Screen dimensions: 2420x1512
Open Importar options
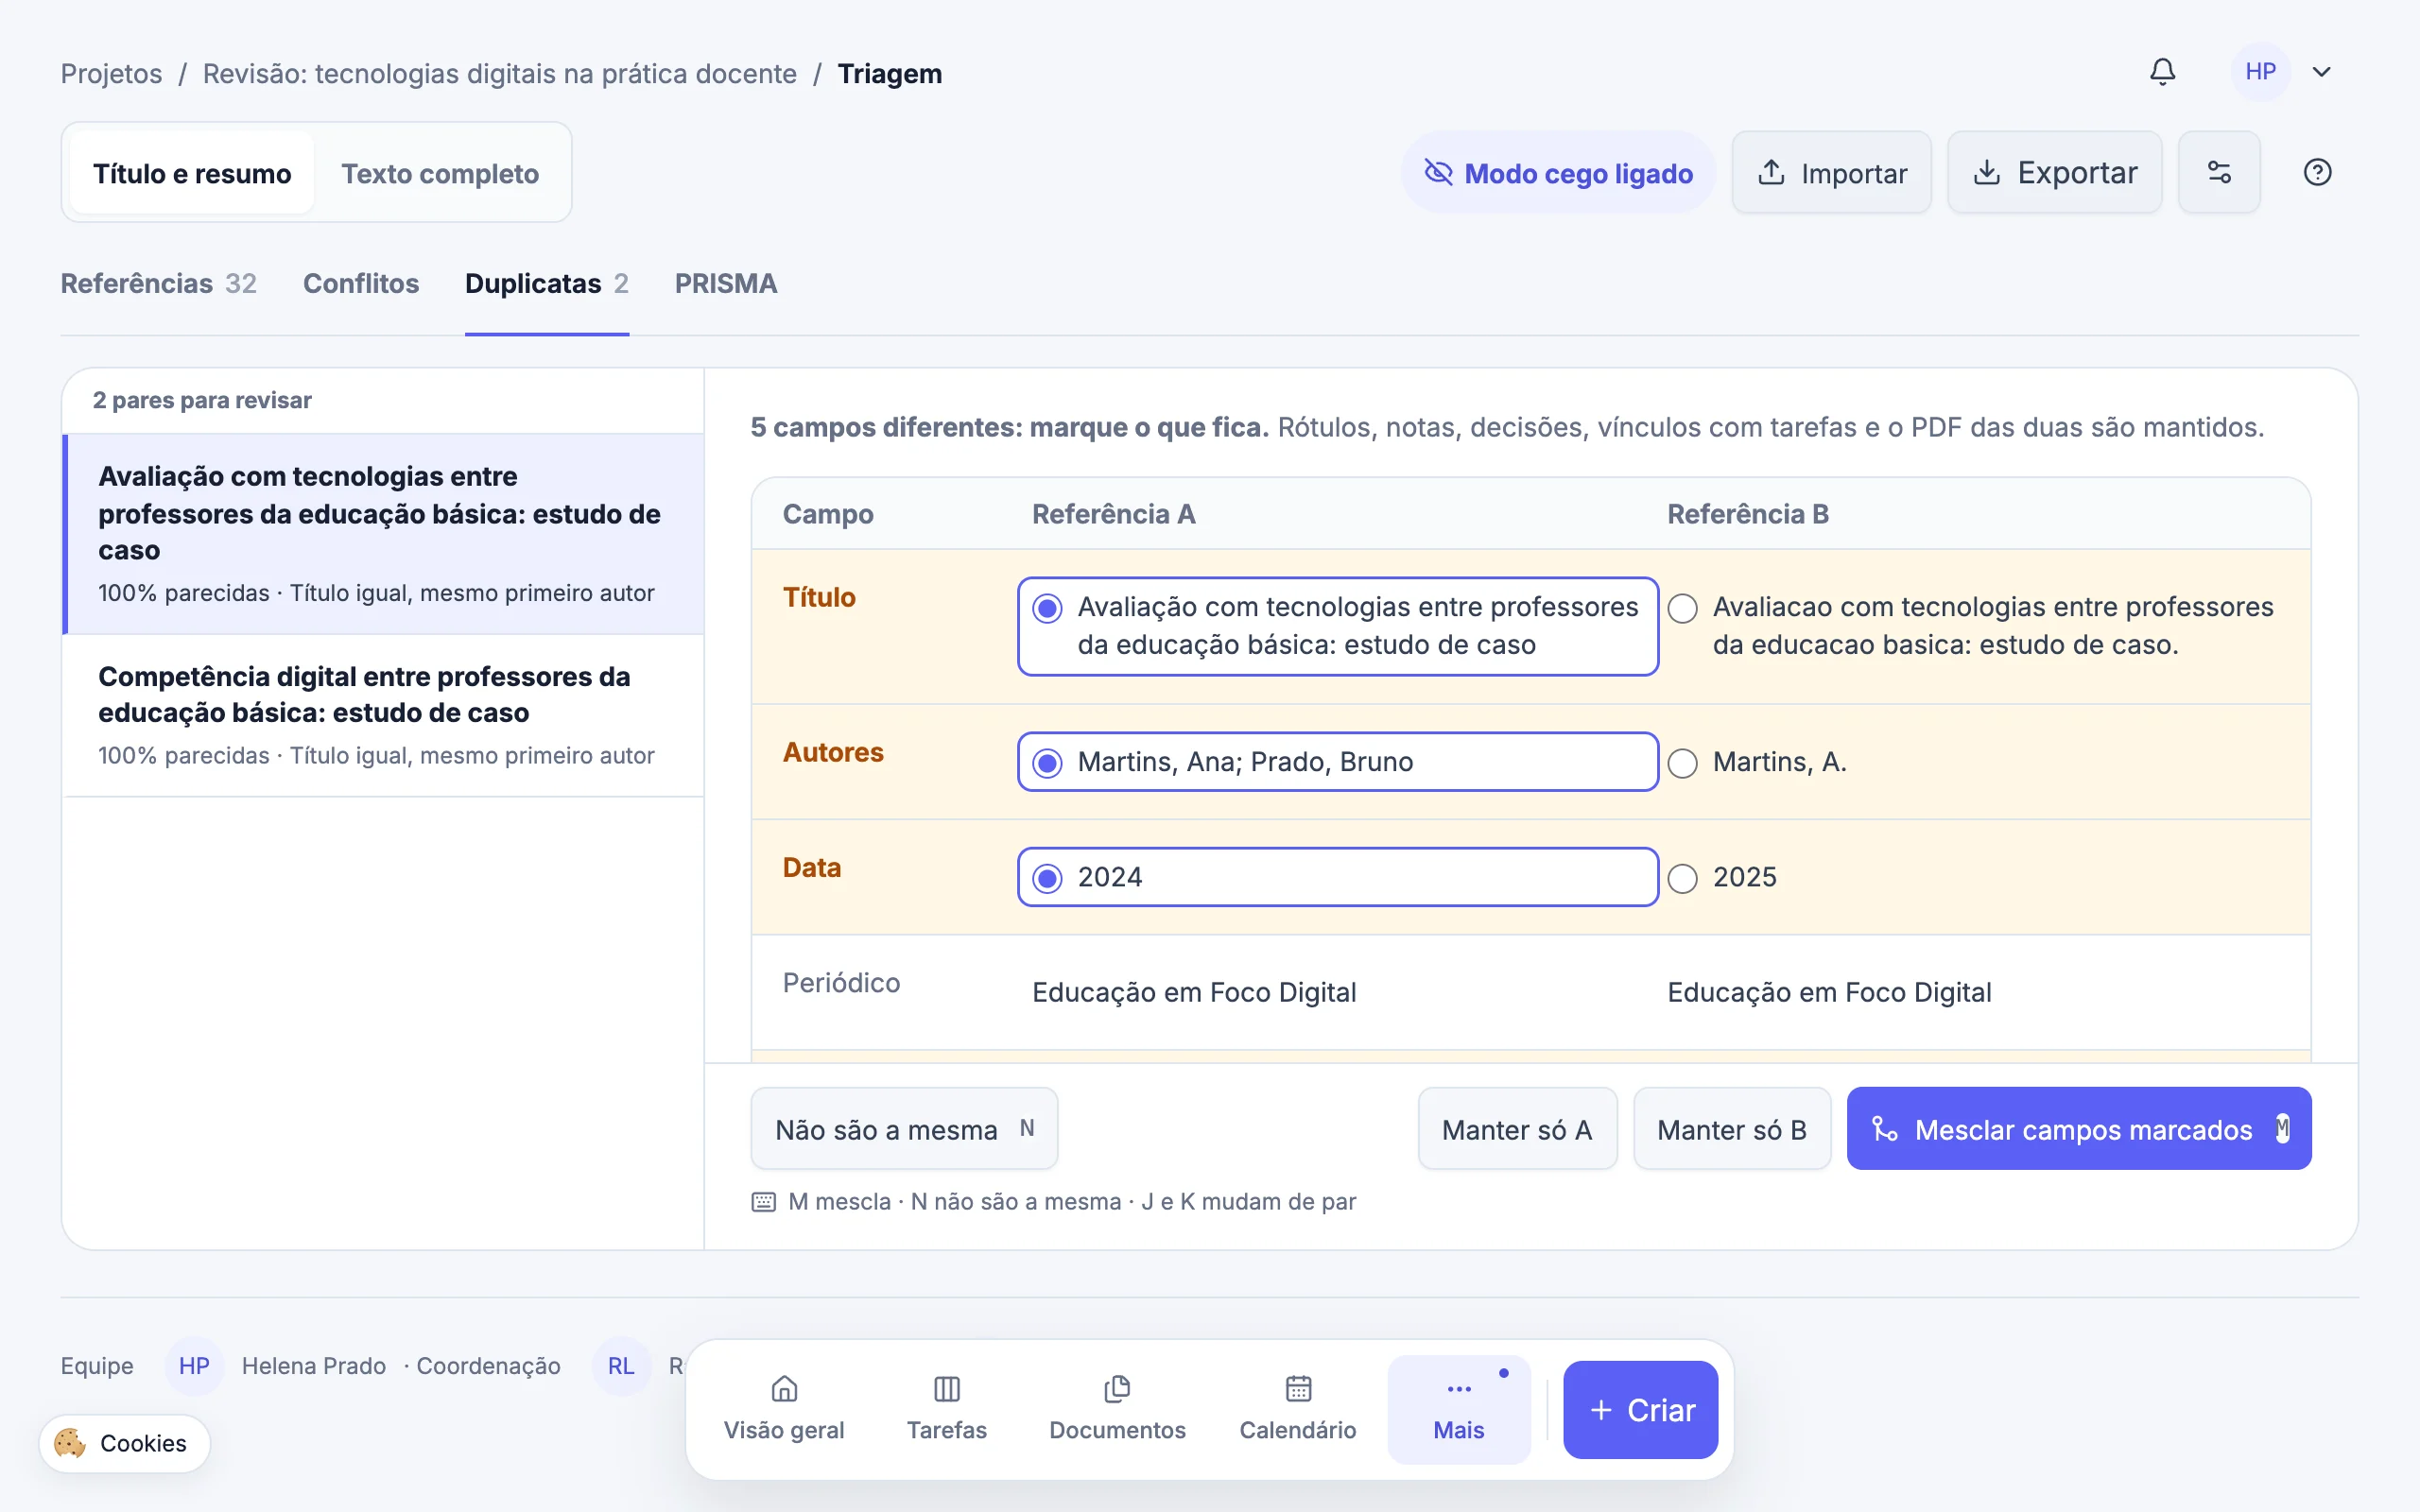point(1831,172)
